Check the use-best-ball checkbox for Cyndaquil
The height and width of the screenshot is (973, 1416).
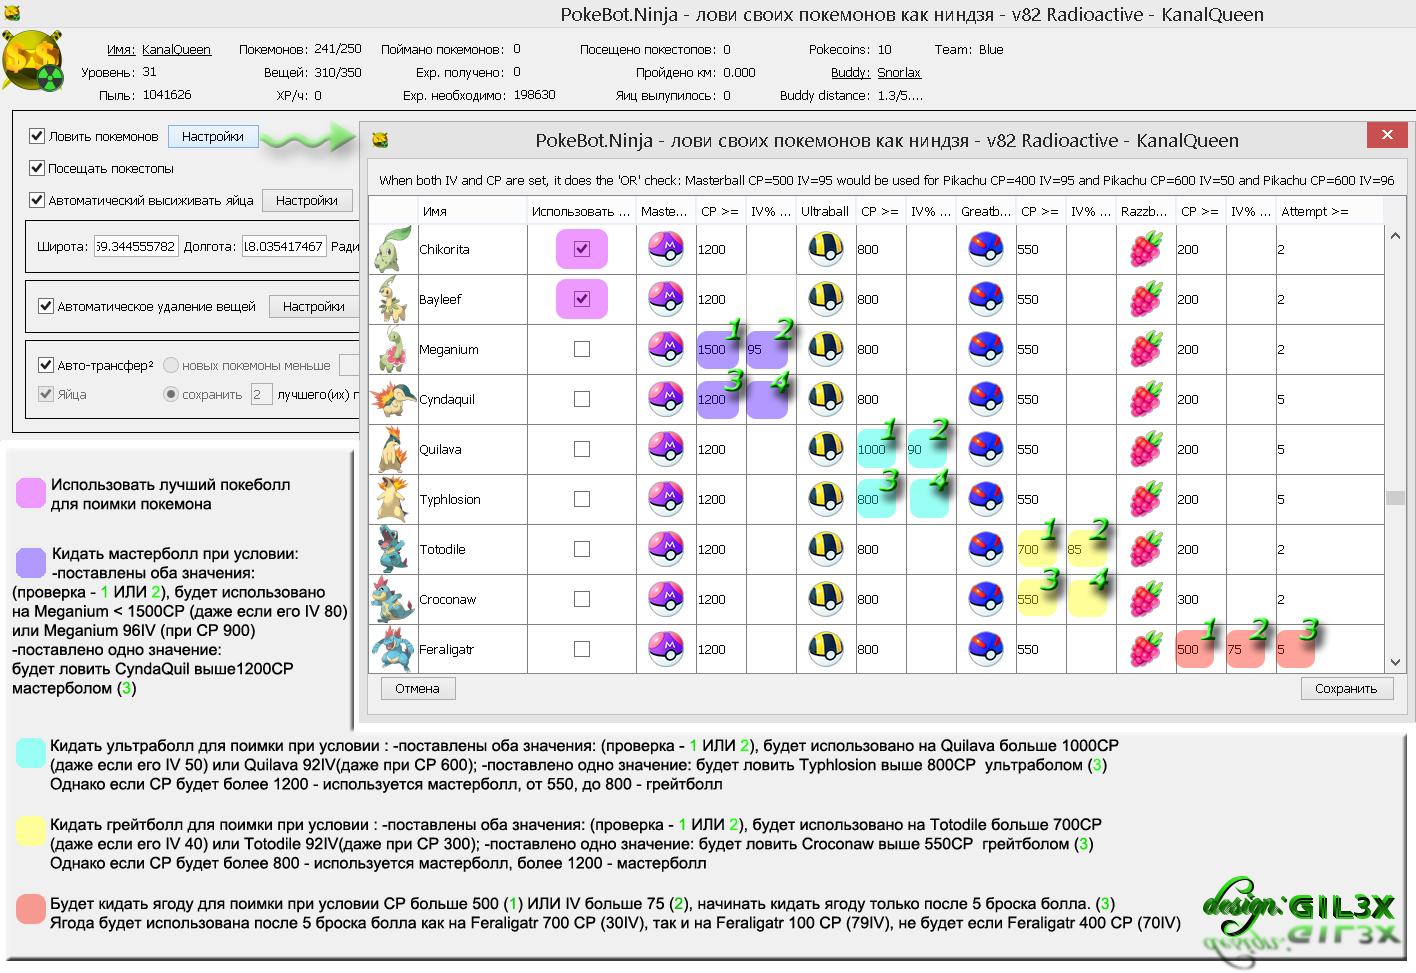(x=582, y=399)
